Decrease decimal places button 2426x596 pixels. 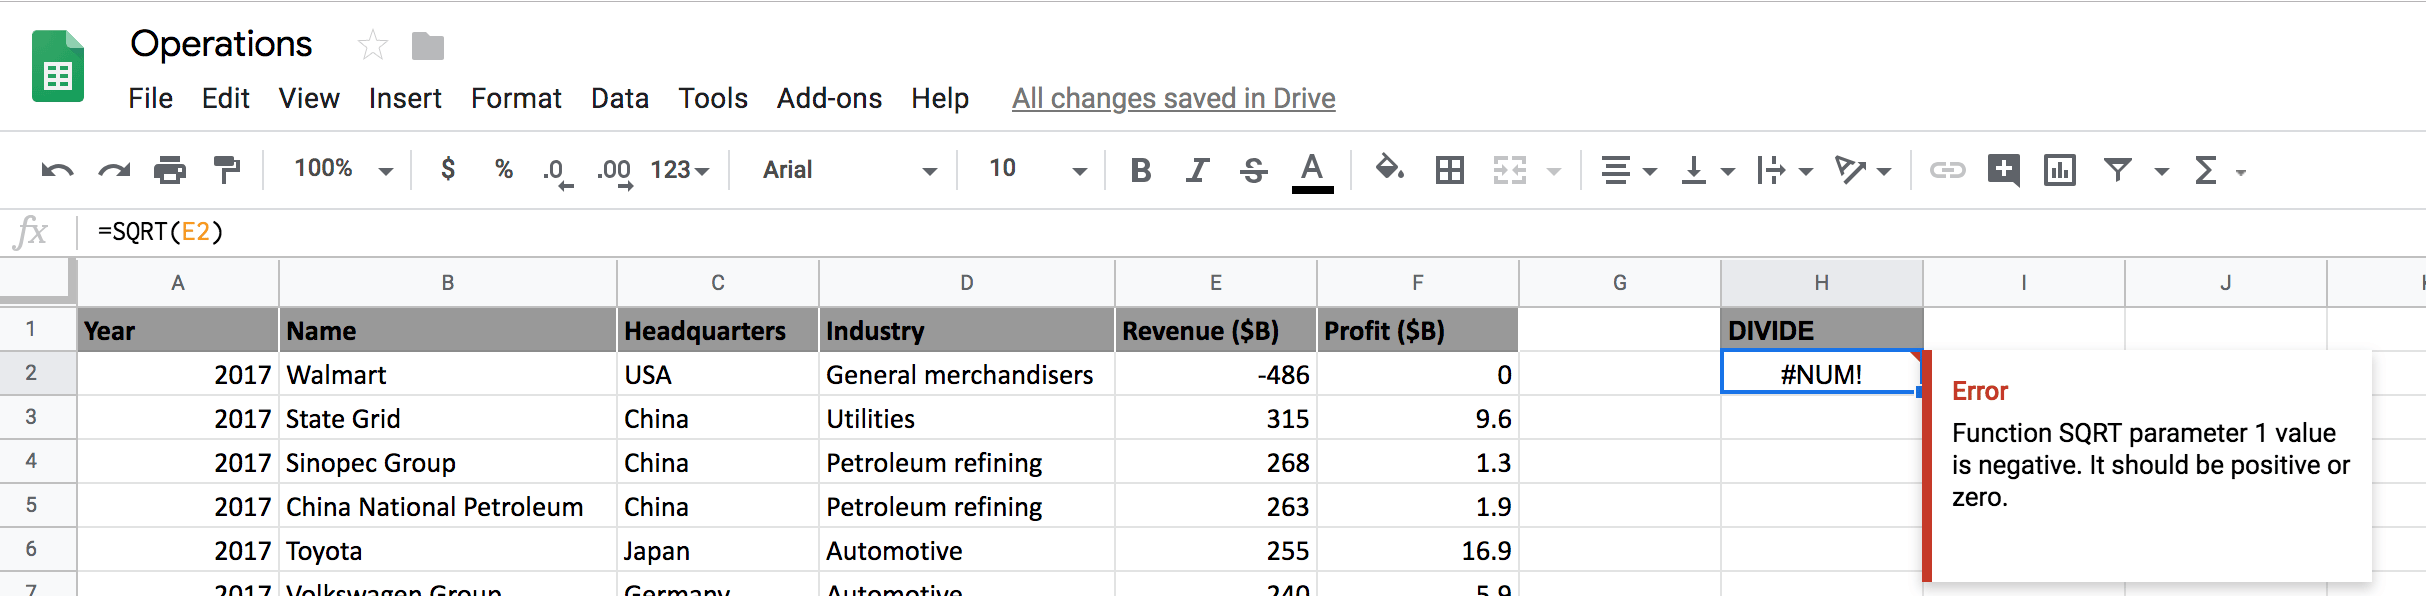click(x=558, y=172)
